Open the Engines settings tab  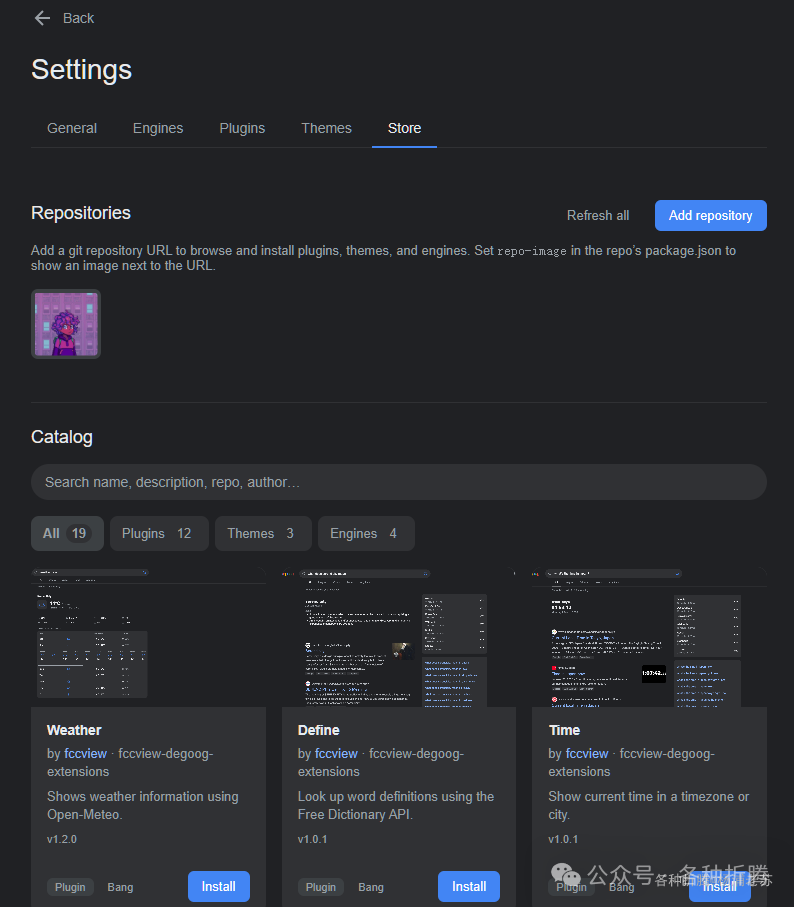click(x=158, y=128)
